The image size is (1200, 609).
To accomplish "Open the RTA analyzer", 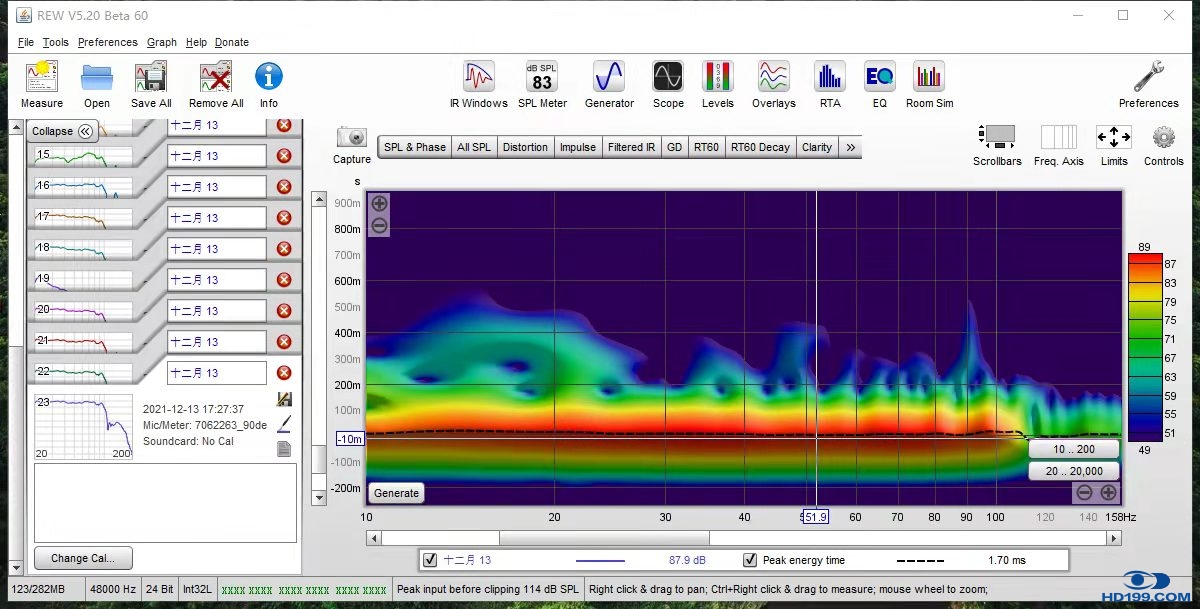I will click(829, 78).
